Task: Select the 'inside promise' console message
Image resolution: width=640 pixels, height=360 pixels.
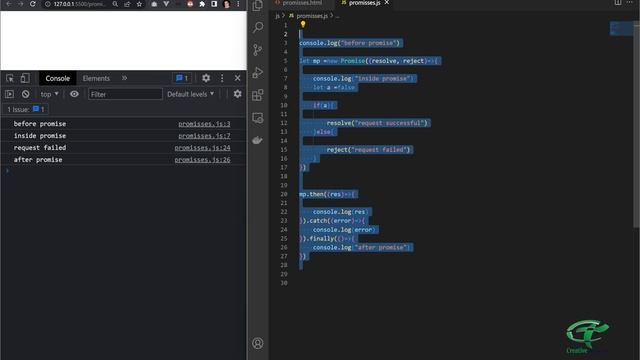Action: 40,136
